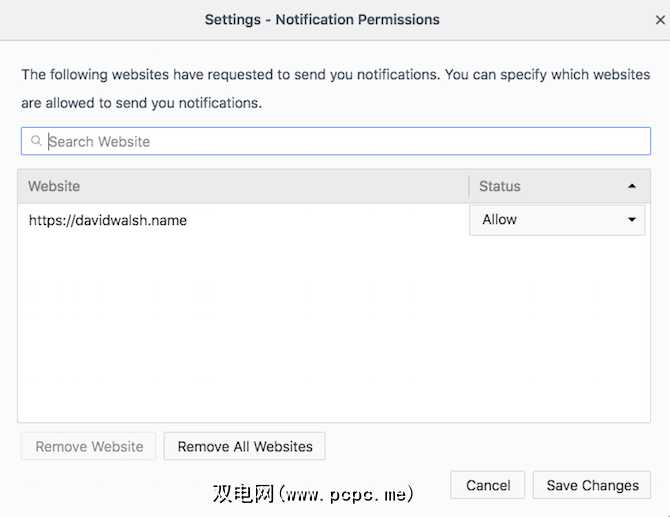
Task: Open the Allow status dropdown
Action: coord(557,220)
